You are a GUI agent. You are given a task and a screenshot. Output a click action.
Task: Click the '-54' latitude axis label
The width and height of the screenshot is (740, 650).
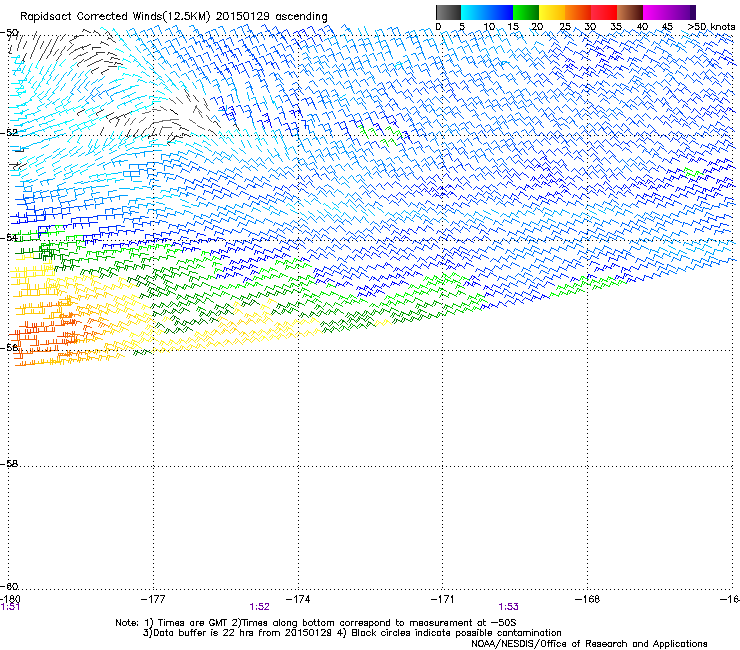click(10, 238)
